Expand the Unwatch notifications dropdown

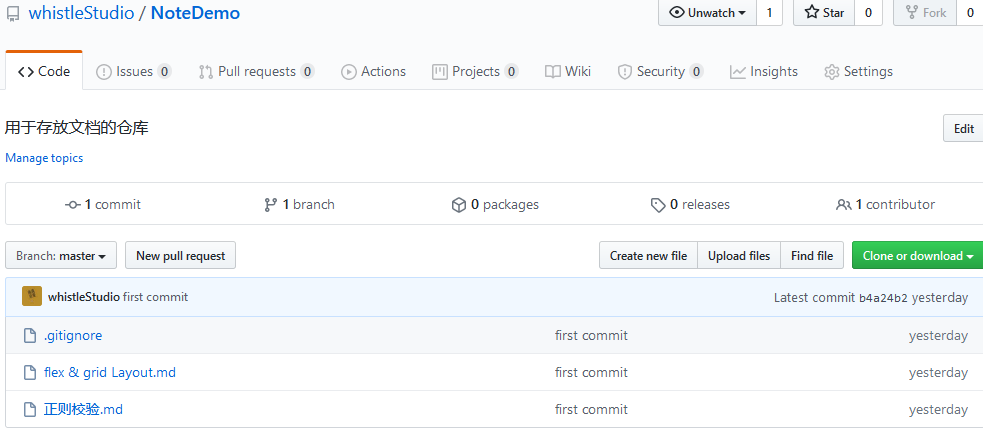coord(707,13)
